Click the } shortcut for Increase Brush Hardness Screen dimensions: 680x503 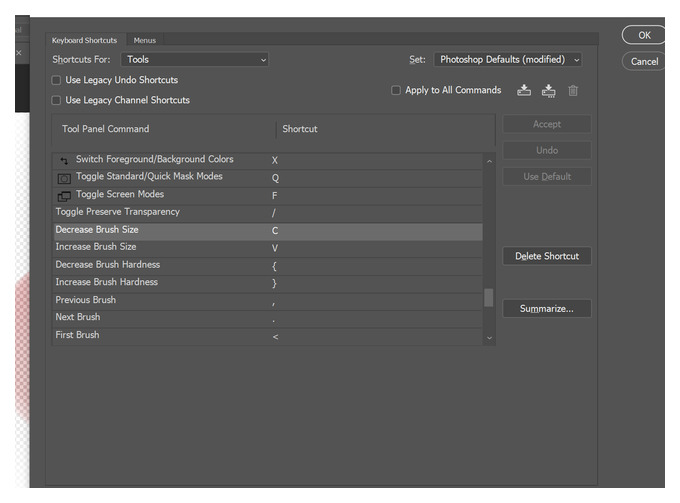coord(274,284)
